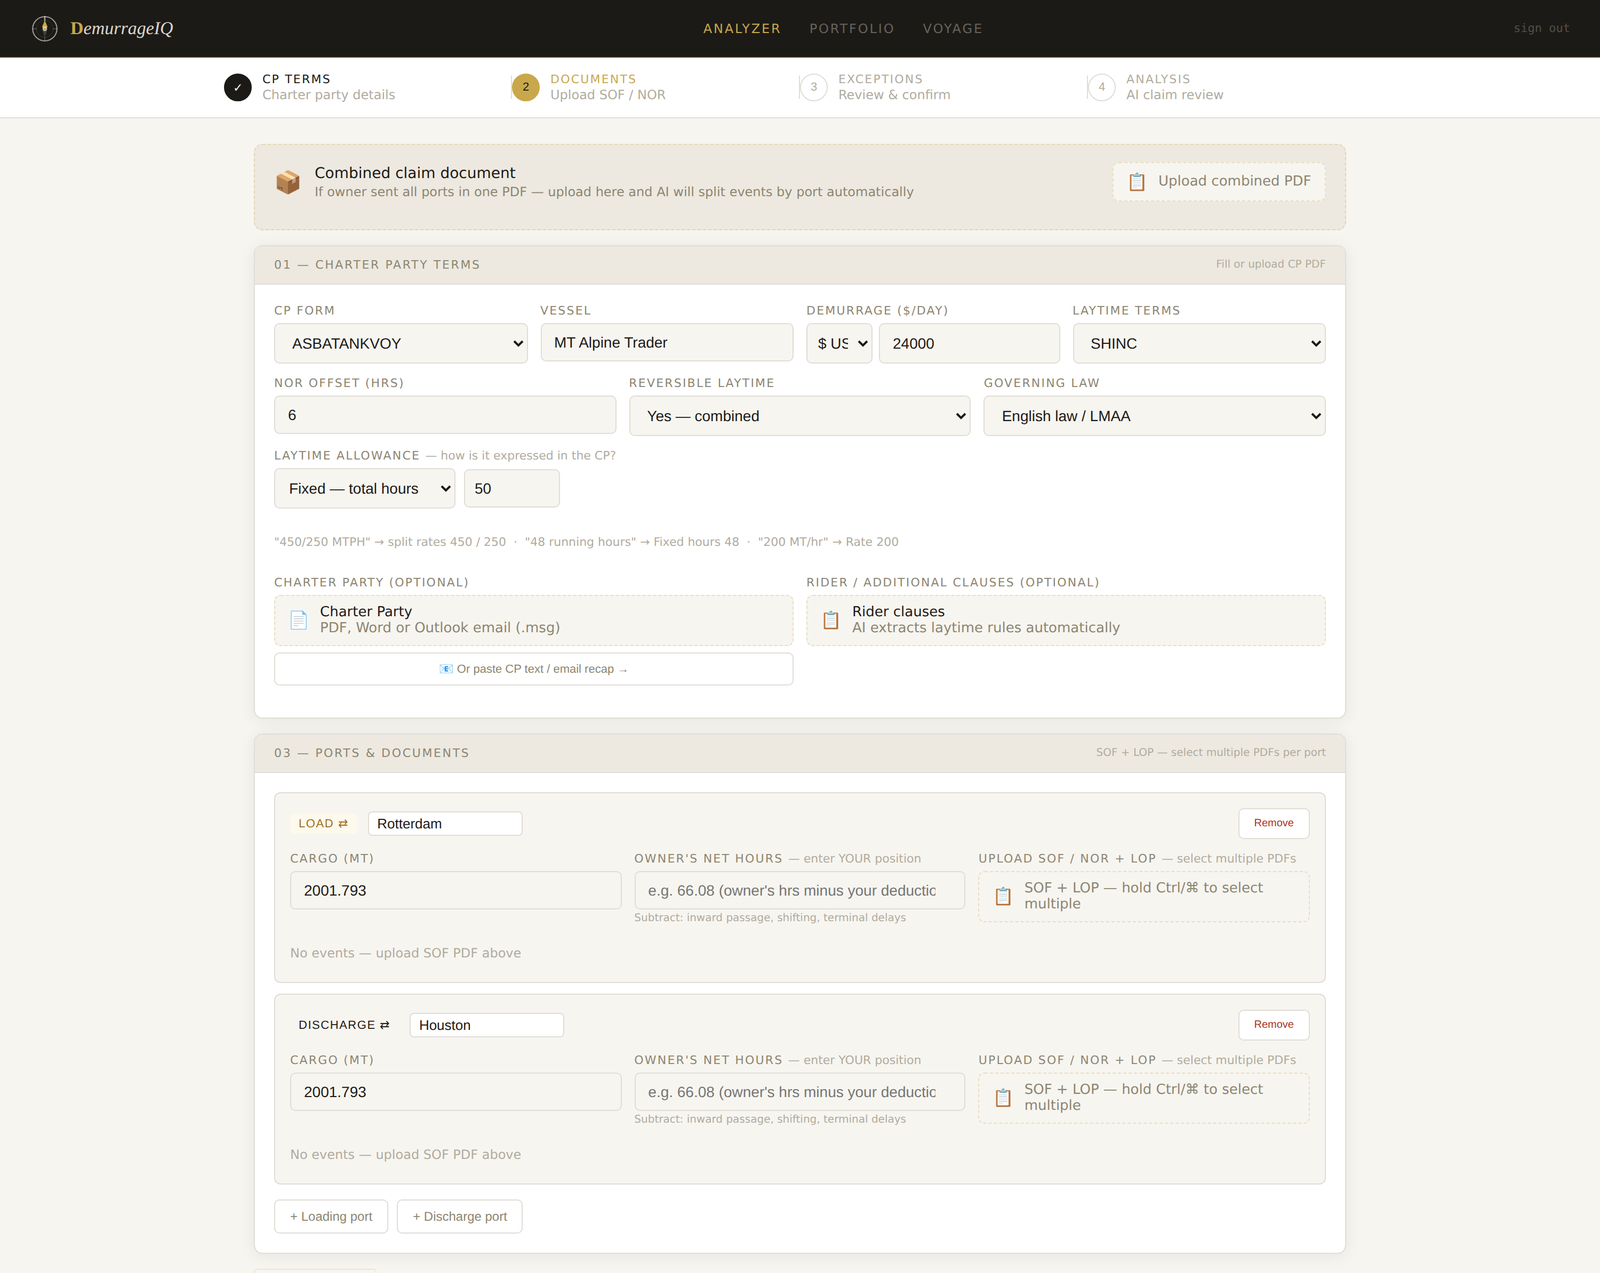The width and height of the screenshot is (1600, 1273).
Task: Click the package icon beside Combined claim document
Action: click(x=288, y=182)
